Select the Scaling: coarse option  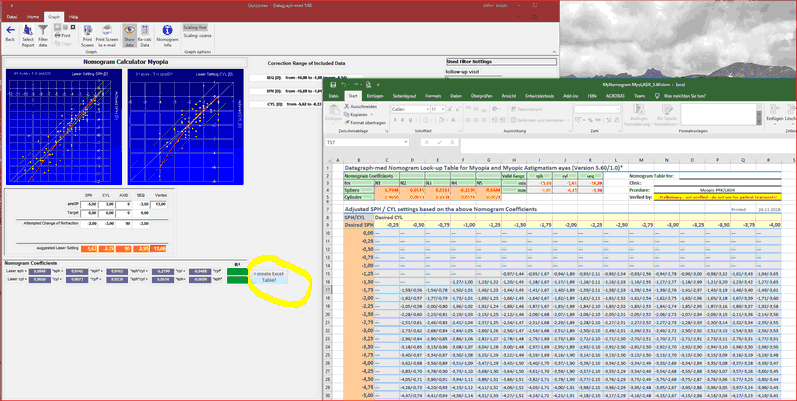coord(199,36)
